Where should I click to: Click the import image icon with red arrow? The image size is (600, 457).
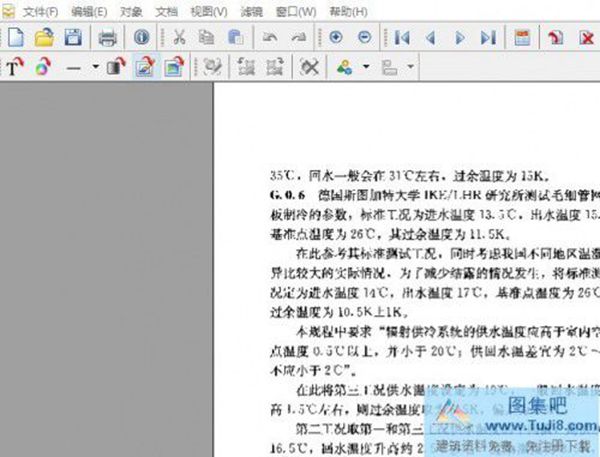point(174,67)
